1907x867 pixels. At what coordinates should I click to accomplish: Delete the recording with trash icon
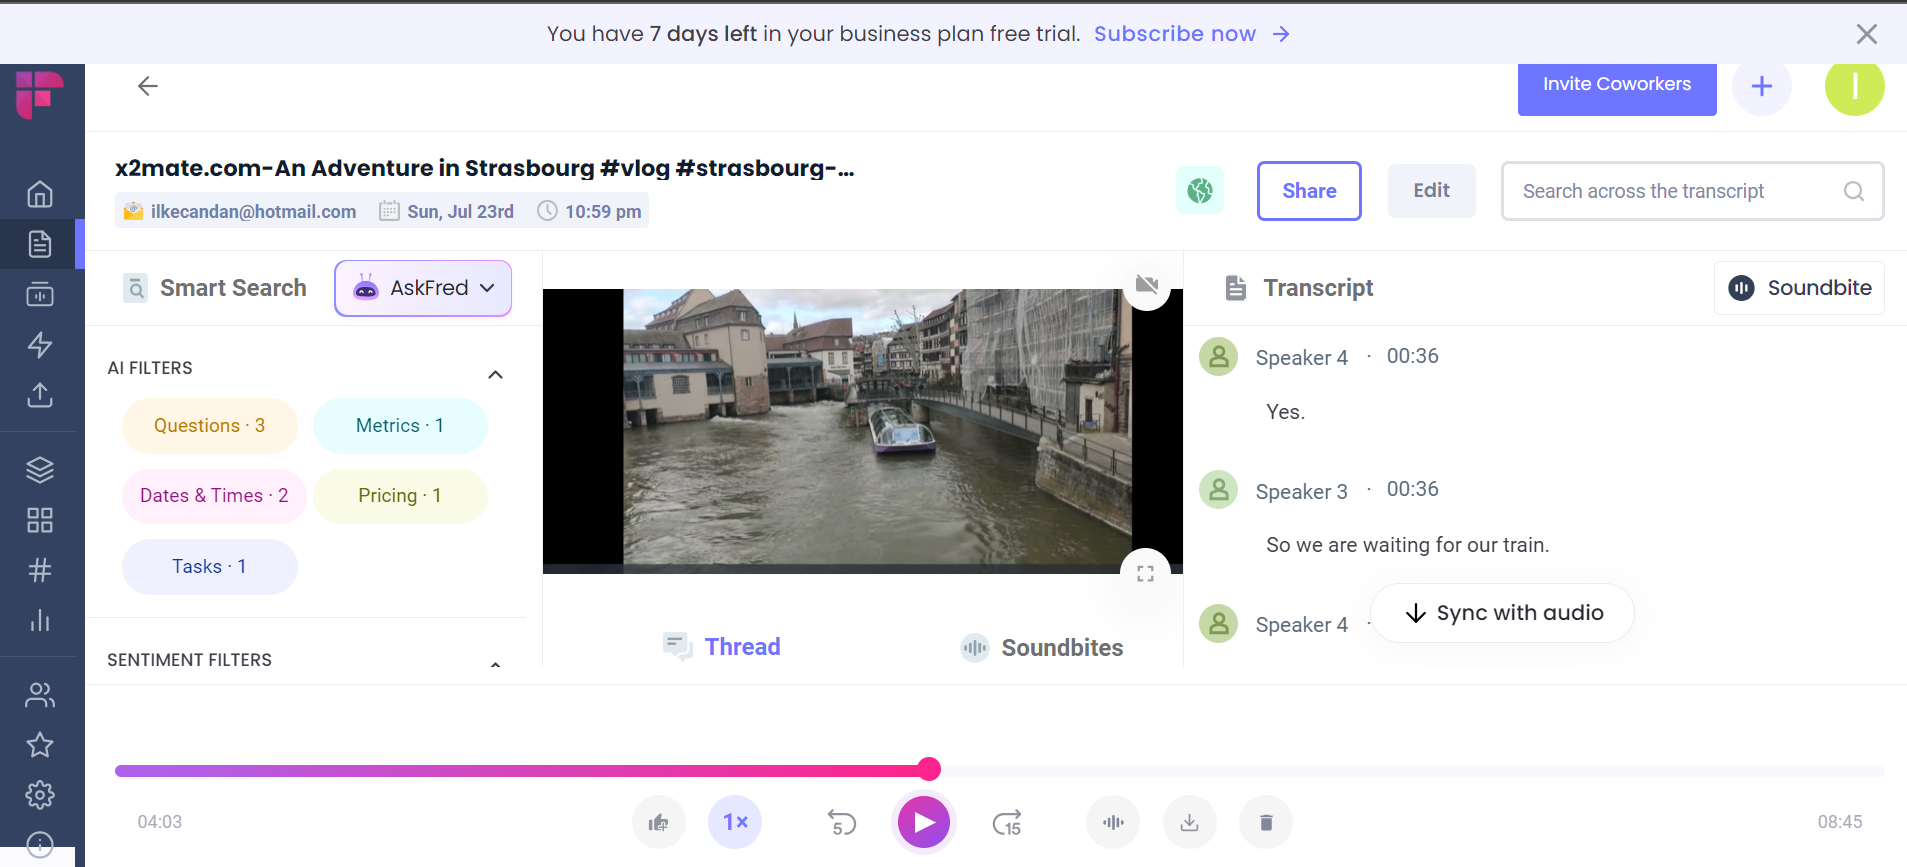click(1265, 822)
